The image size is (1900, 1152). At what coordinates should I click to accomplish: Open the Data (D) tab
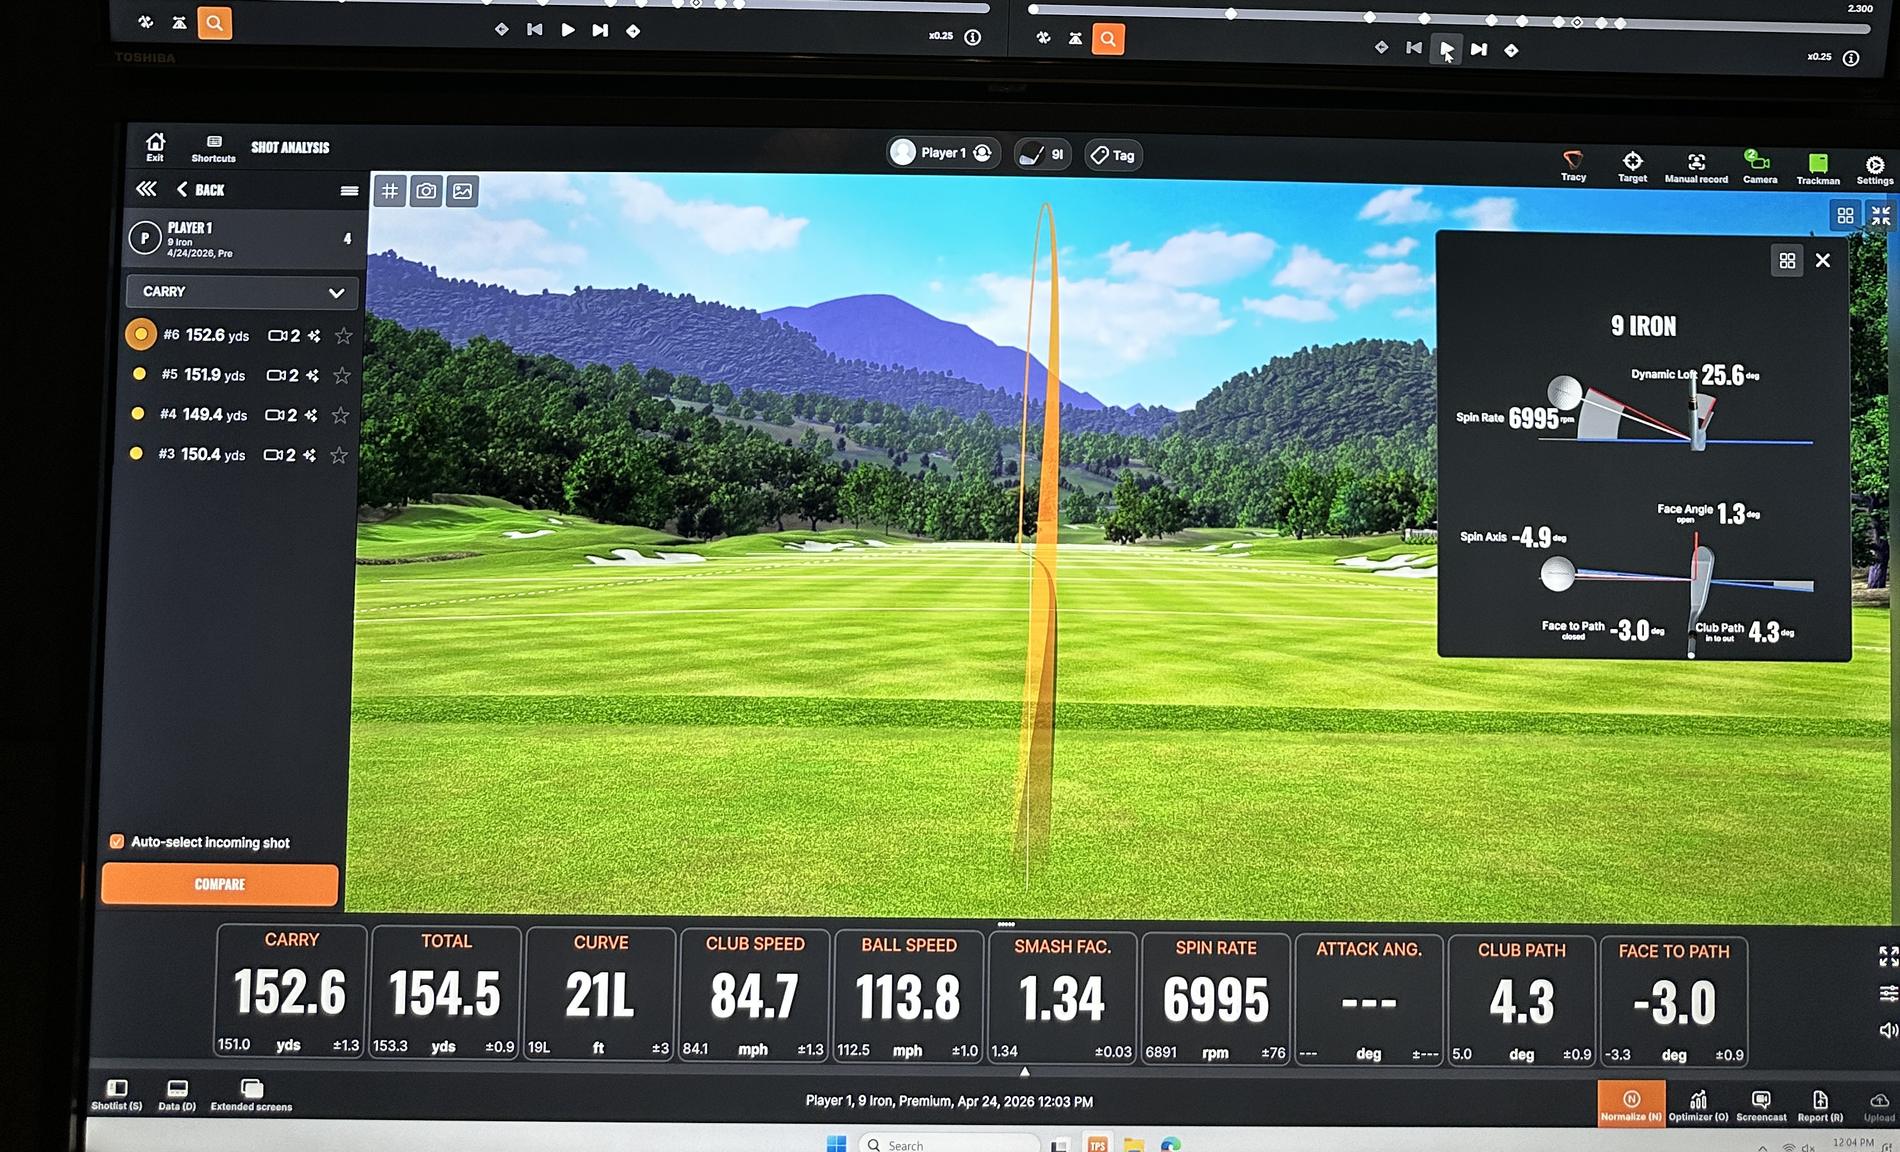pos(177,1095)
